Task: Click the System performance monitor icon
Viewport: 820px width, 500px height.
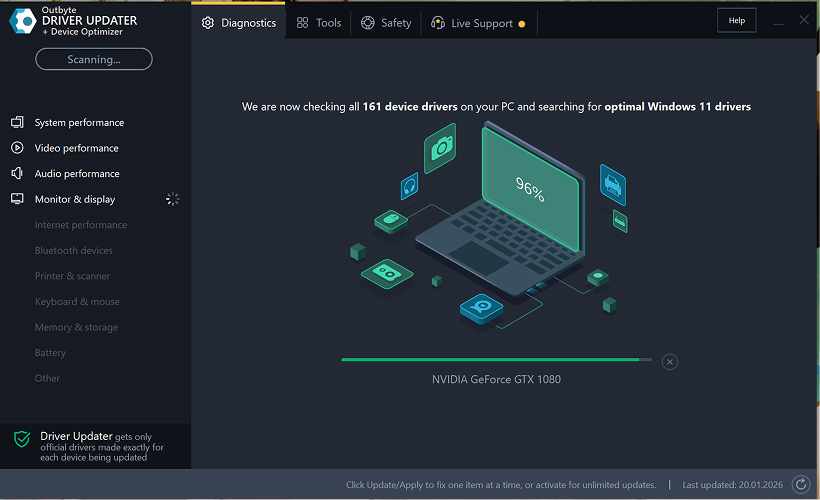Action: 17,123
